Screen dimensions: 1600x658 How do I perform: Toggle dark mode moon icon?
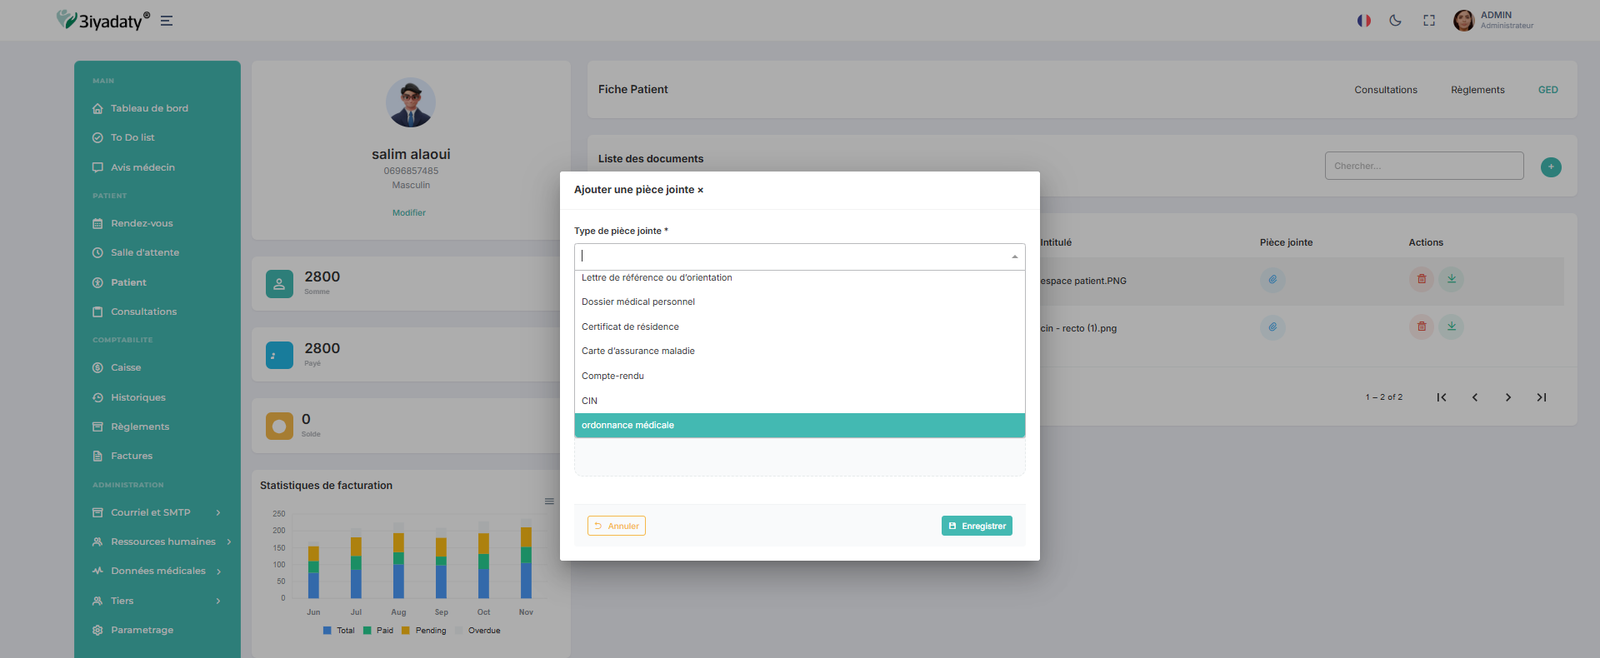click(x=1395, y=20)
